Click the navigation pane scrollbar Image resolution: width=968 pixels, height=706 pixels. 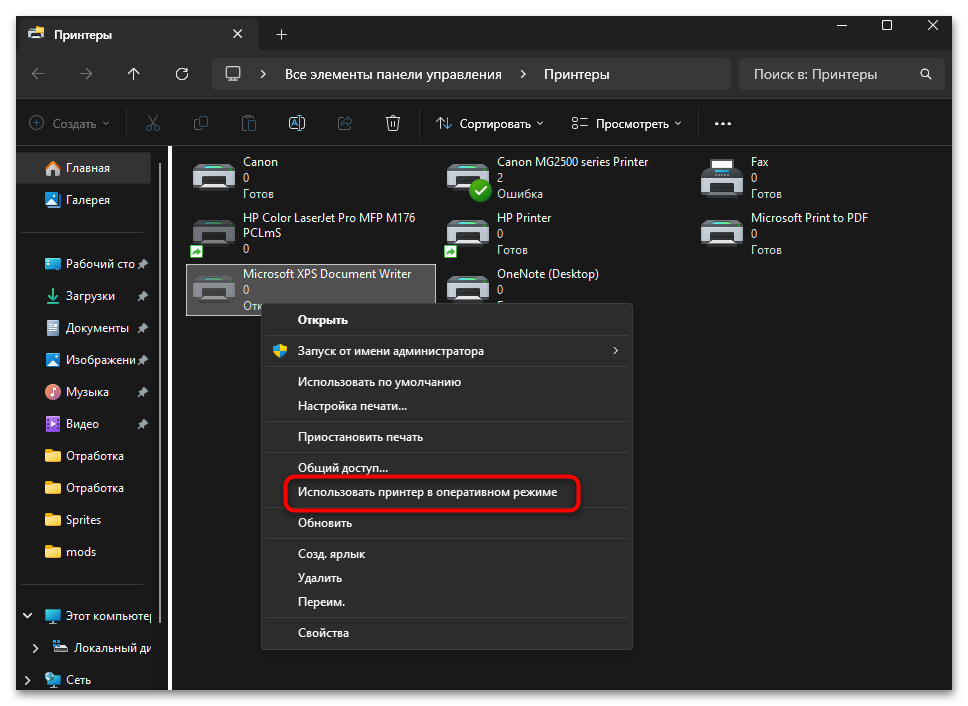point(160,392)
